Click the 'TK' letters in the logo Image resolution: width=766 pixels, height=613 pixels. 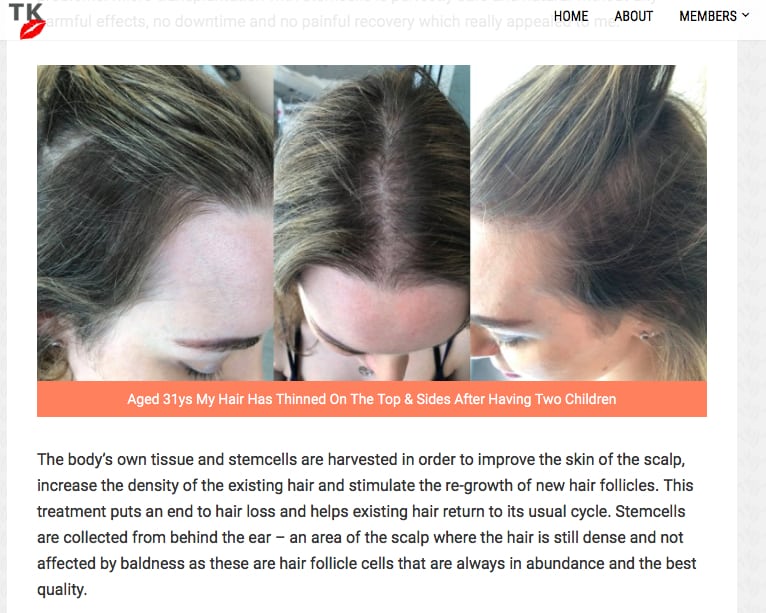point(25,12)
